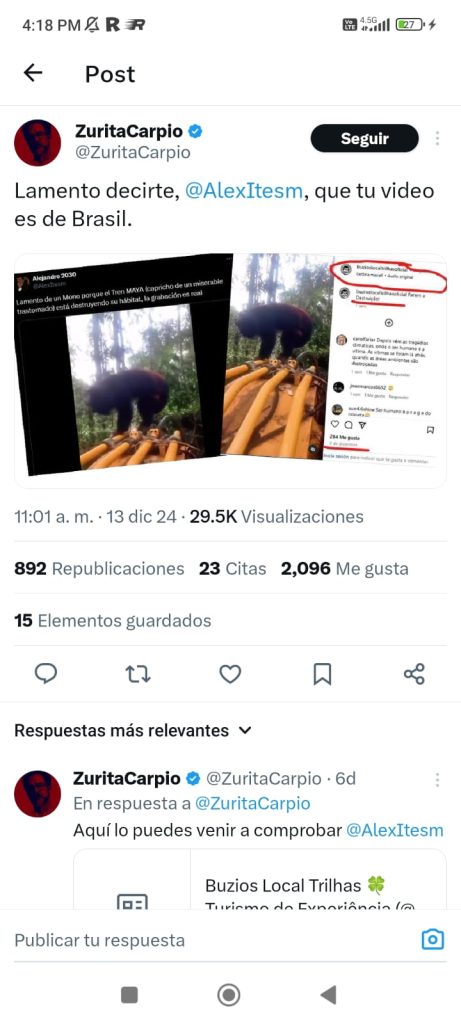461x1024 pixels.
Task: Like the post with the heart icon
Action: pos(230,673)
